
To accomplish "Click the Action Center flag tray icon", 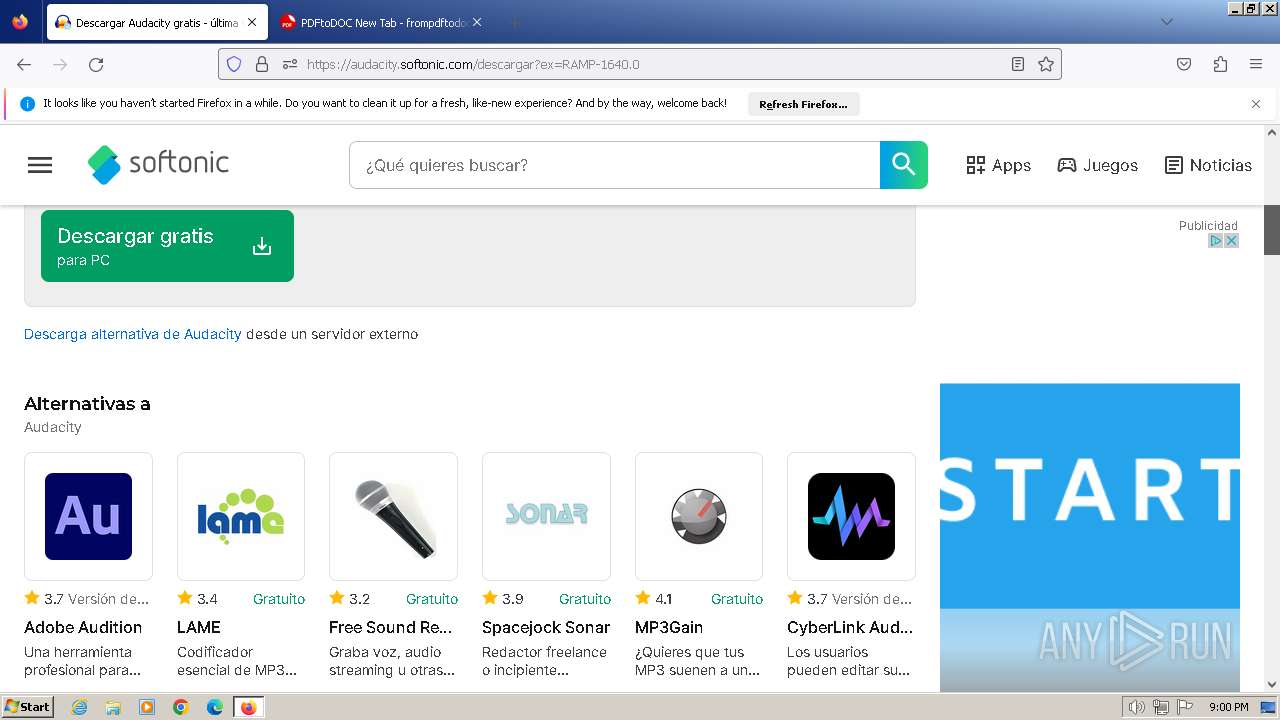I will 1185,707.
